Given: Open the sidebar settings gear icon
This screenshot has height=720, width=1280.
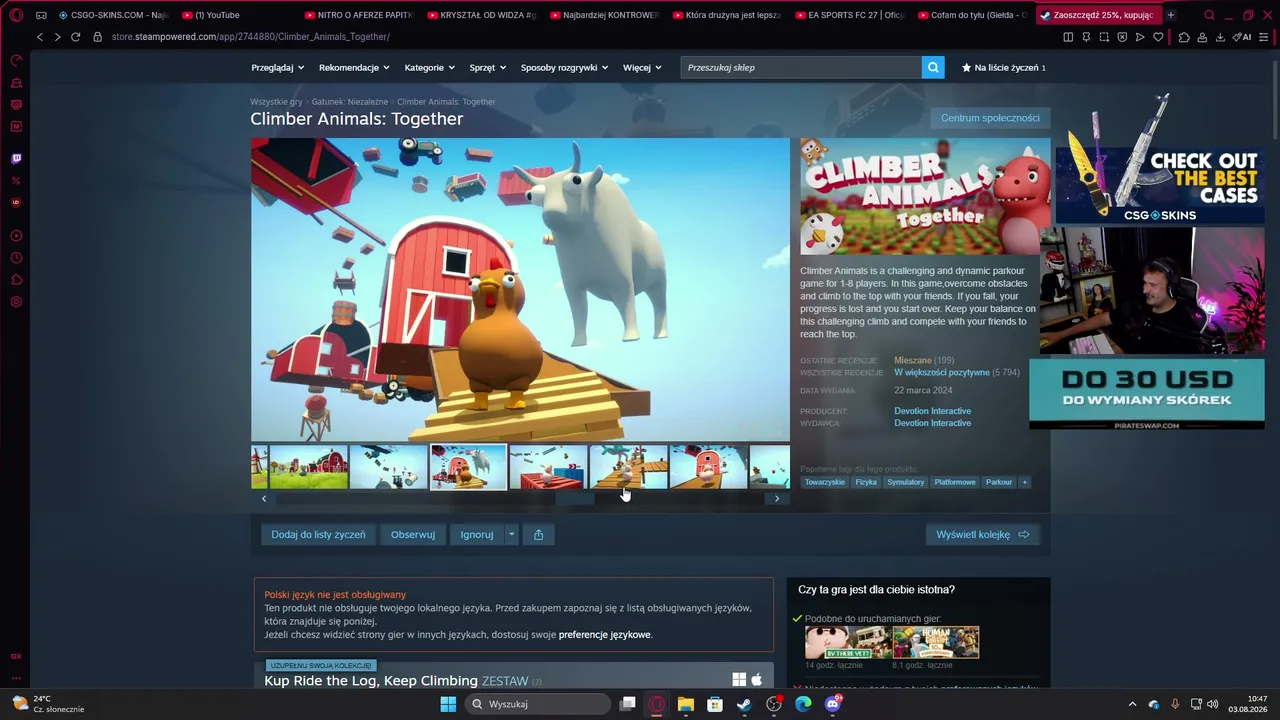Looking at the screenshot, I should coord(16,302).
